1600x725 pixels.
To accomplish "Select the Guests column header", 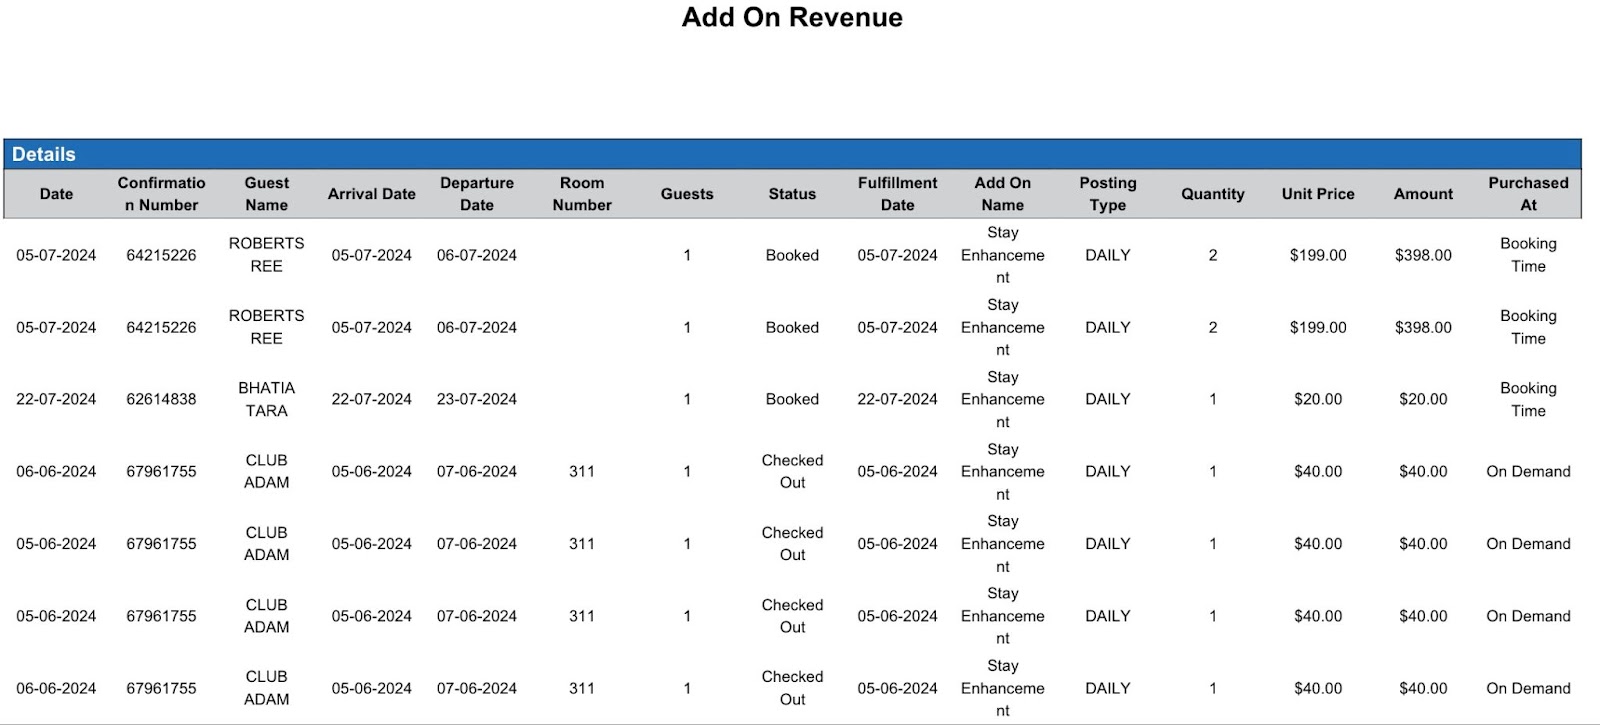I will pyautogui.click(x=687, y=194).
